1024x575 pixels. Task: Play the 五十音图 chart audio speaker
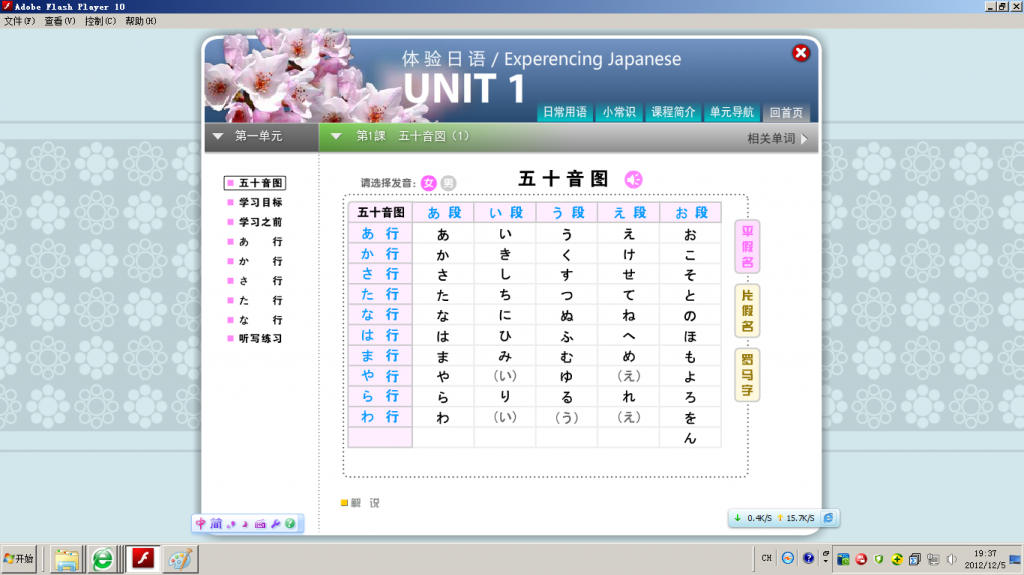[x=633, y=180]
